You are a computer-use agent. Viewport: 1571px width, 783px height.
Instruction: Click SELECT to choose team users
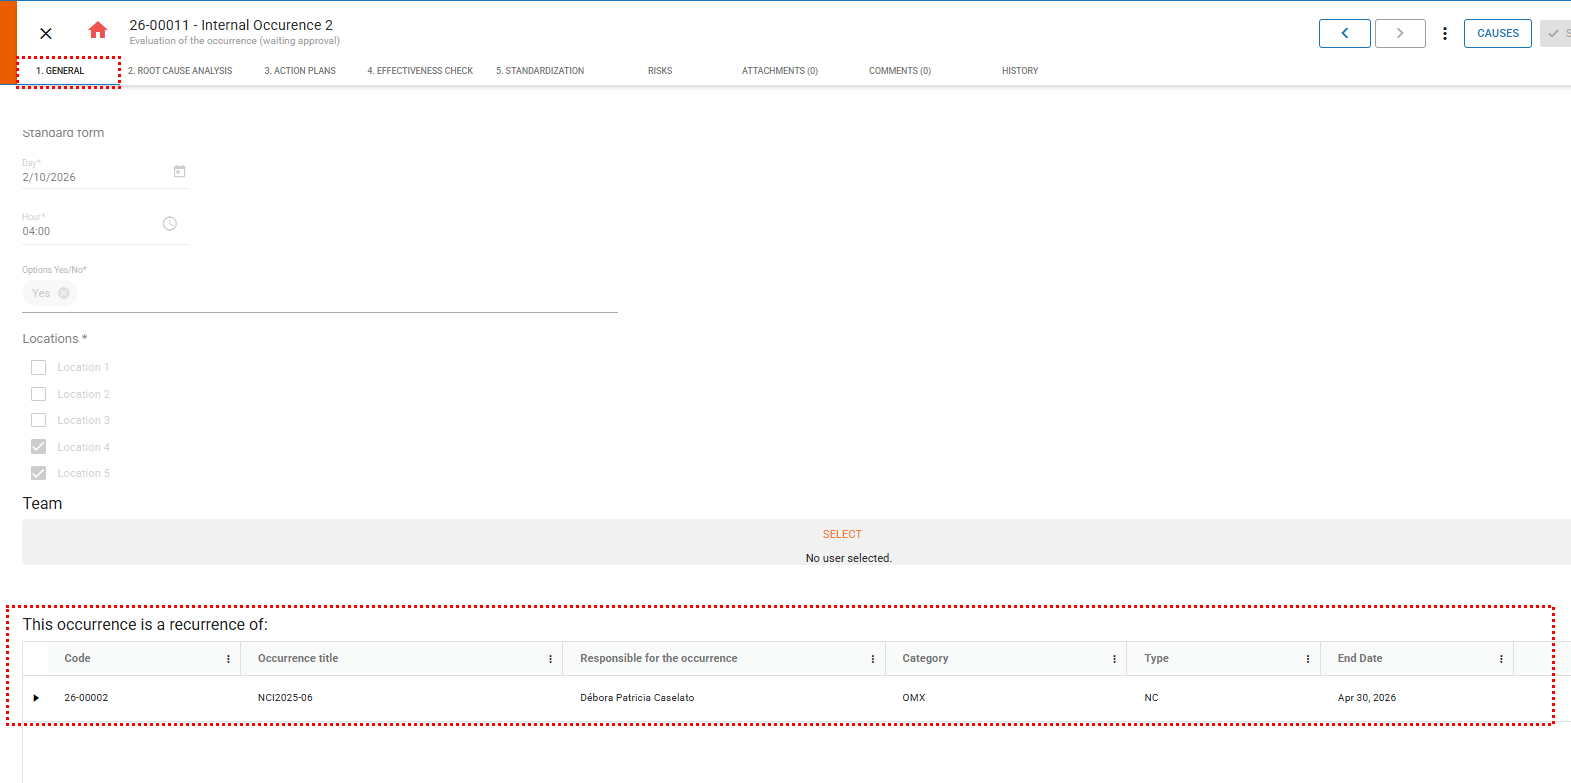click(842, 534)
